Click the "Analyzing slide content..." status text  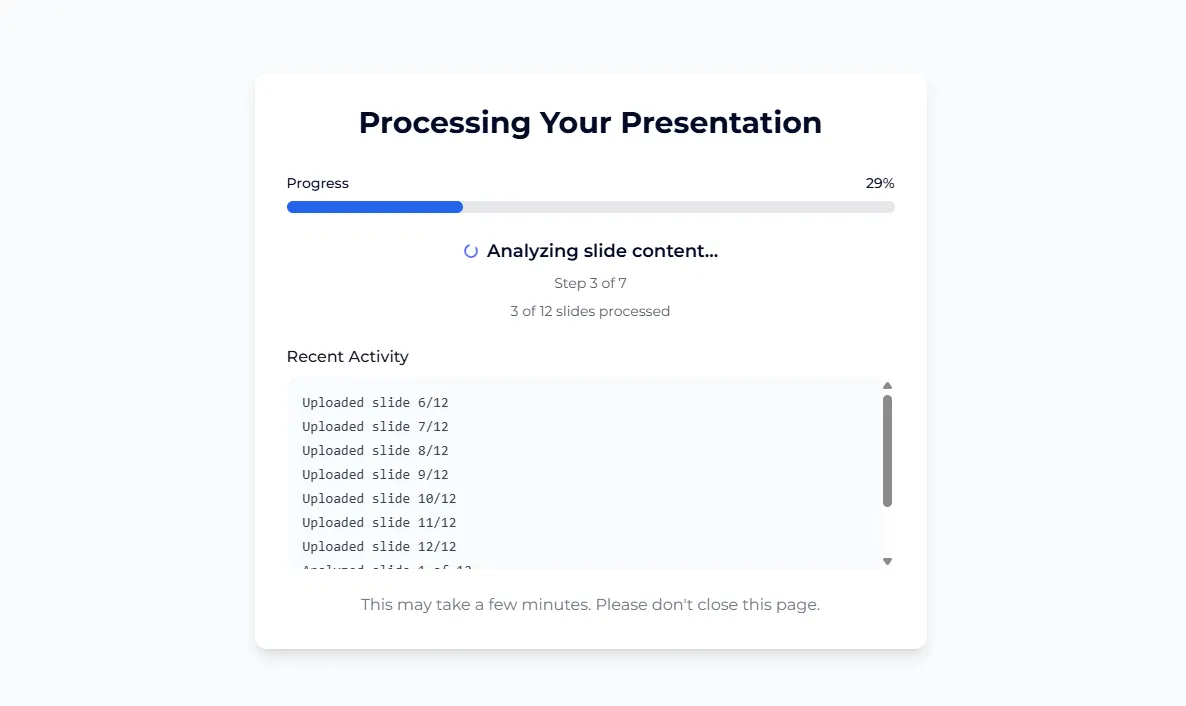602,251
